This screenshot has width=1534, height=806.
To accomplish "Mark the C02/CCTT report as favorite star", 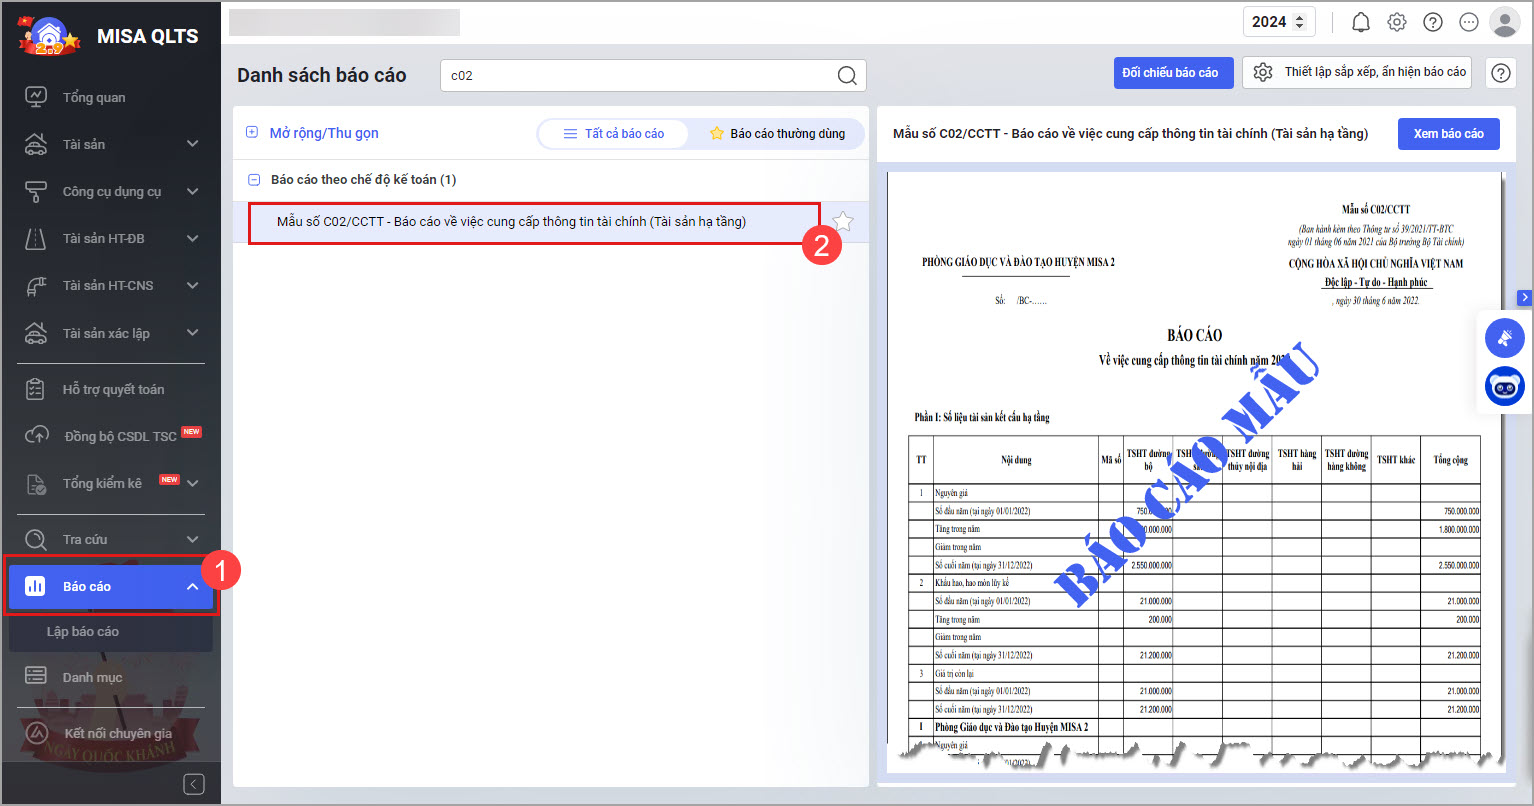I will [844, 222].
